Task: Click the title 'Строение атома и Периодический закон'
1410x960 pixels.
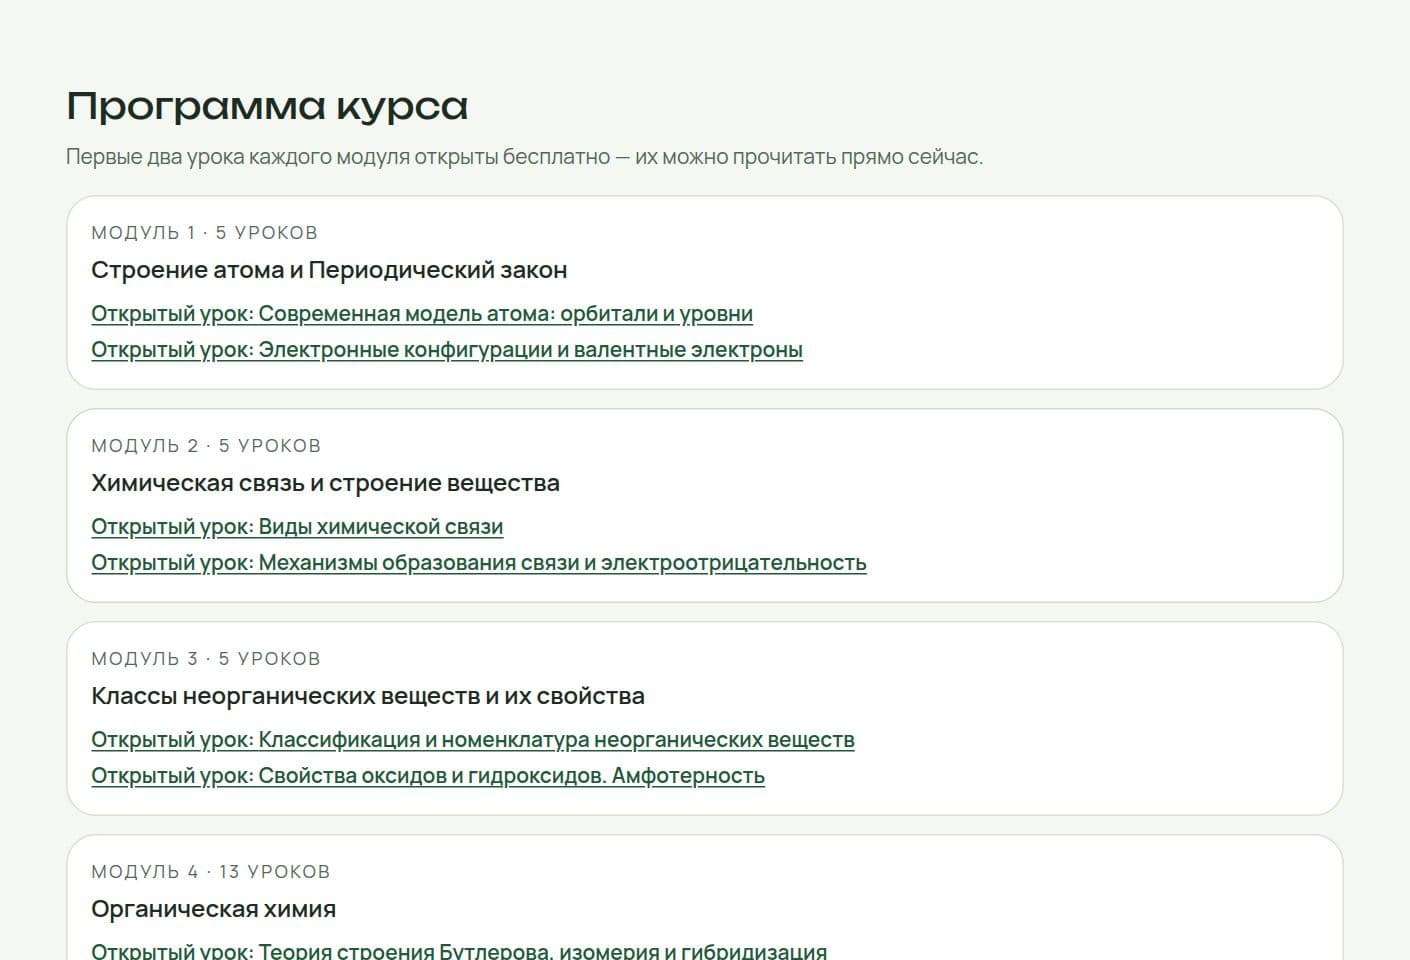Action: point(329,270)
